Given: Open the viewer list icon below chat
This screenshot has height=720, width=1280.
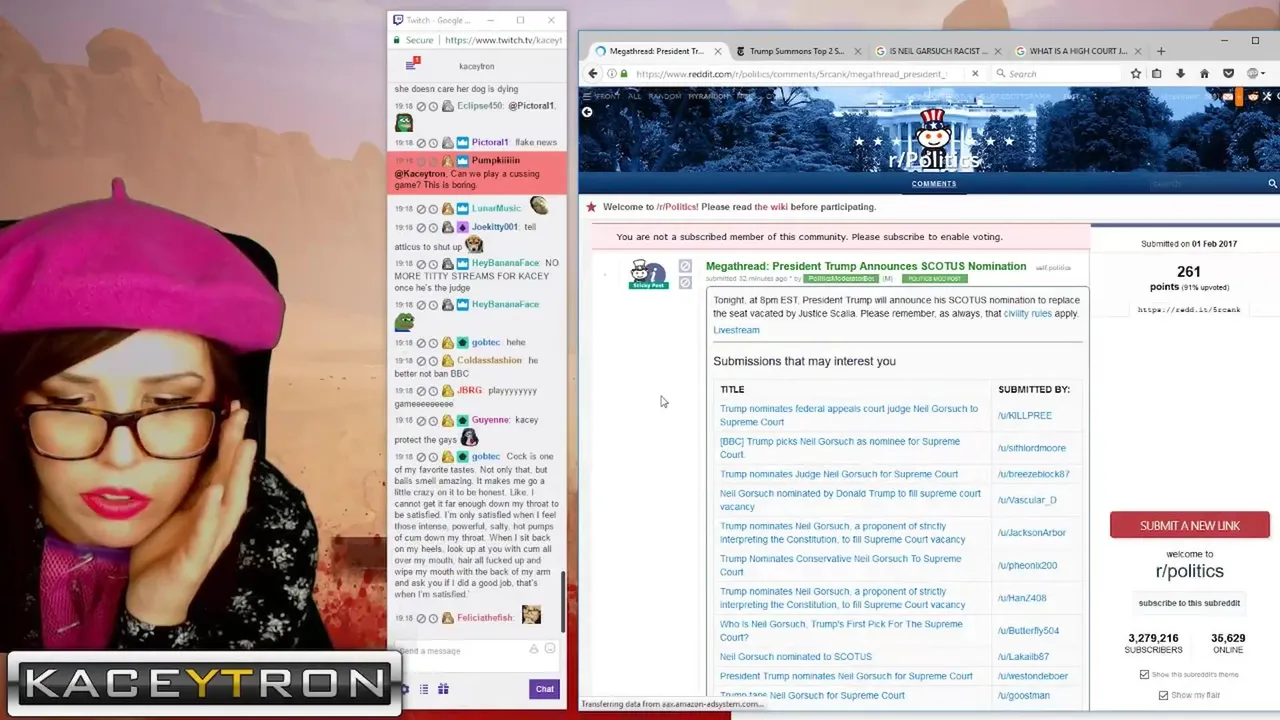Looking at the screenshot, I should (424, 689).
